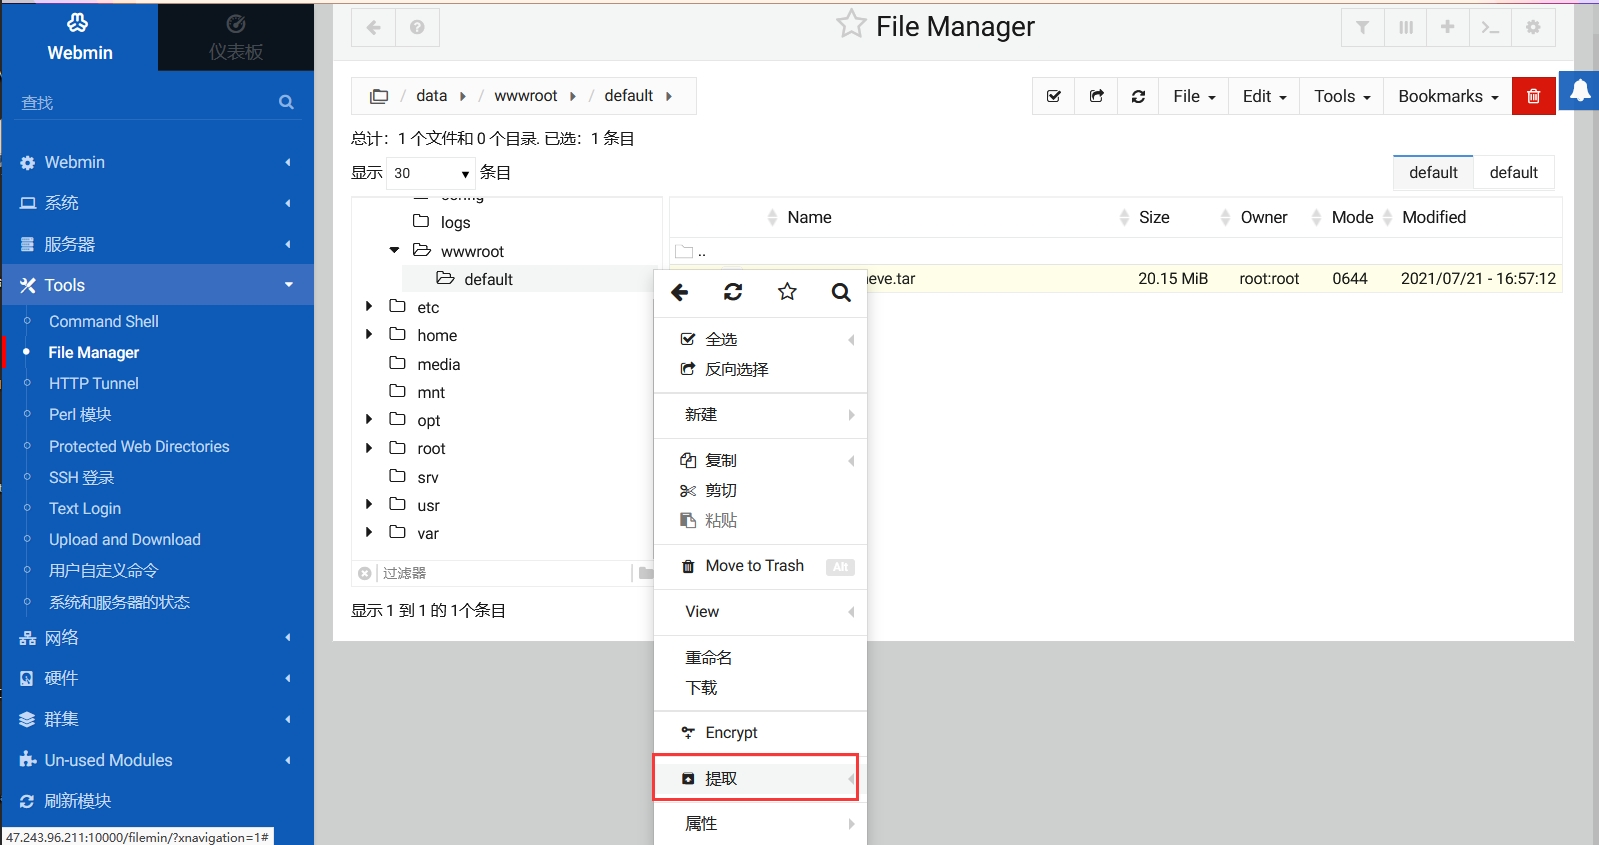Click the refresh icon in file toolbar

(x=1138, y=96)
